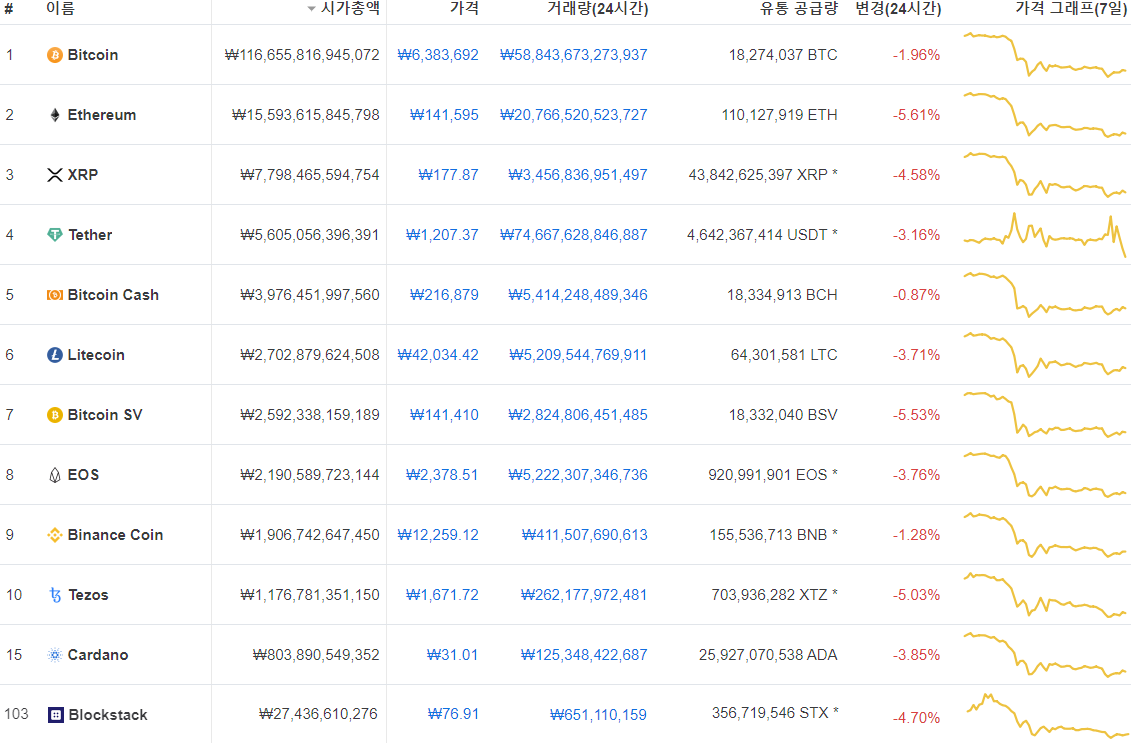Open Tether 7-day price graph
The width and height of the screenshot is (1131, 743).
[1044, 234]
